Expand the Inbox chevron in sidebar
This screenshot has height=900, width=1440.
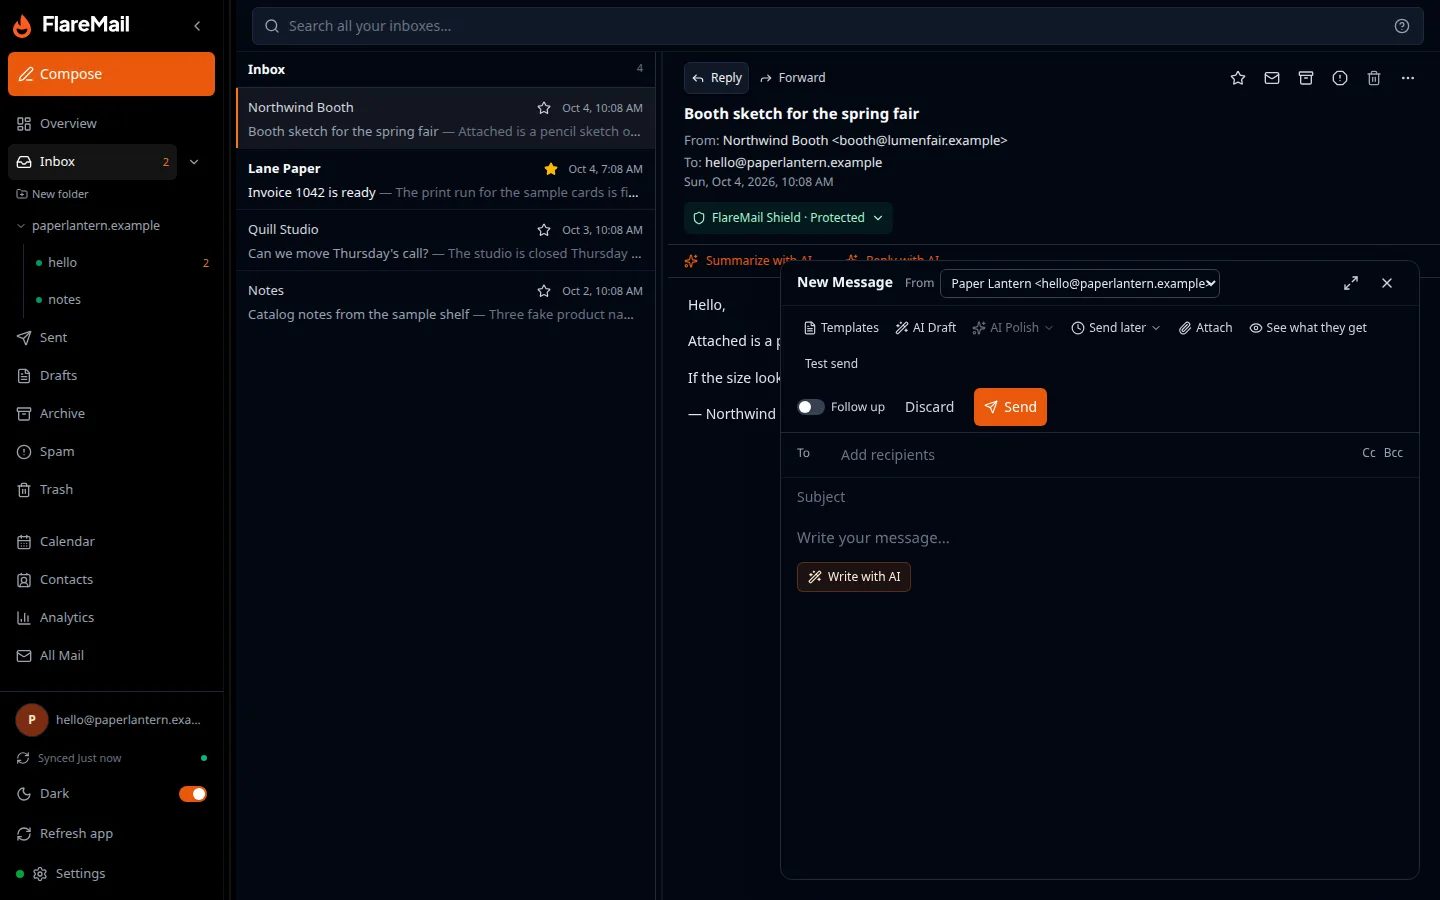click(x=194, y=162)
